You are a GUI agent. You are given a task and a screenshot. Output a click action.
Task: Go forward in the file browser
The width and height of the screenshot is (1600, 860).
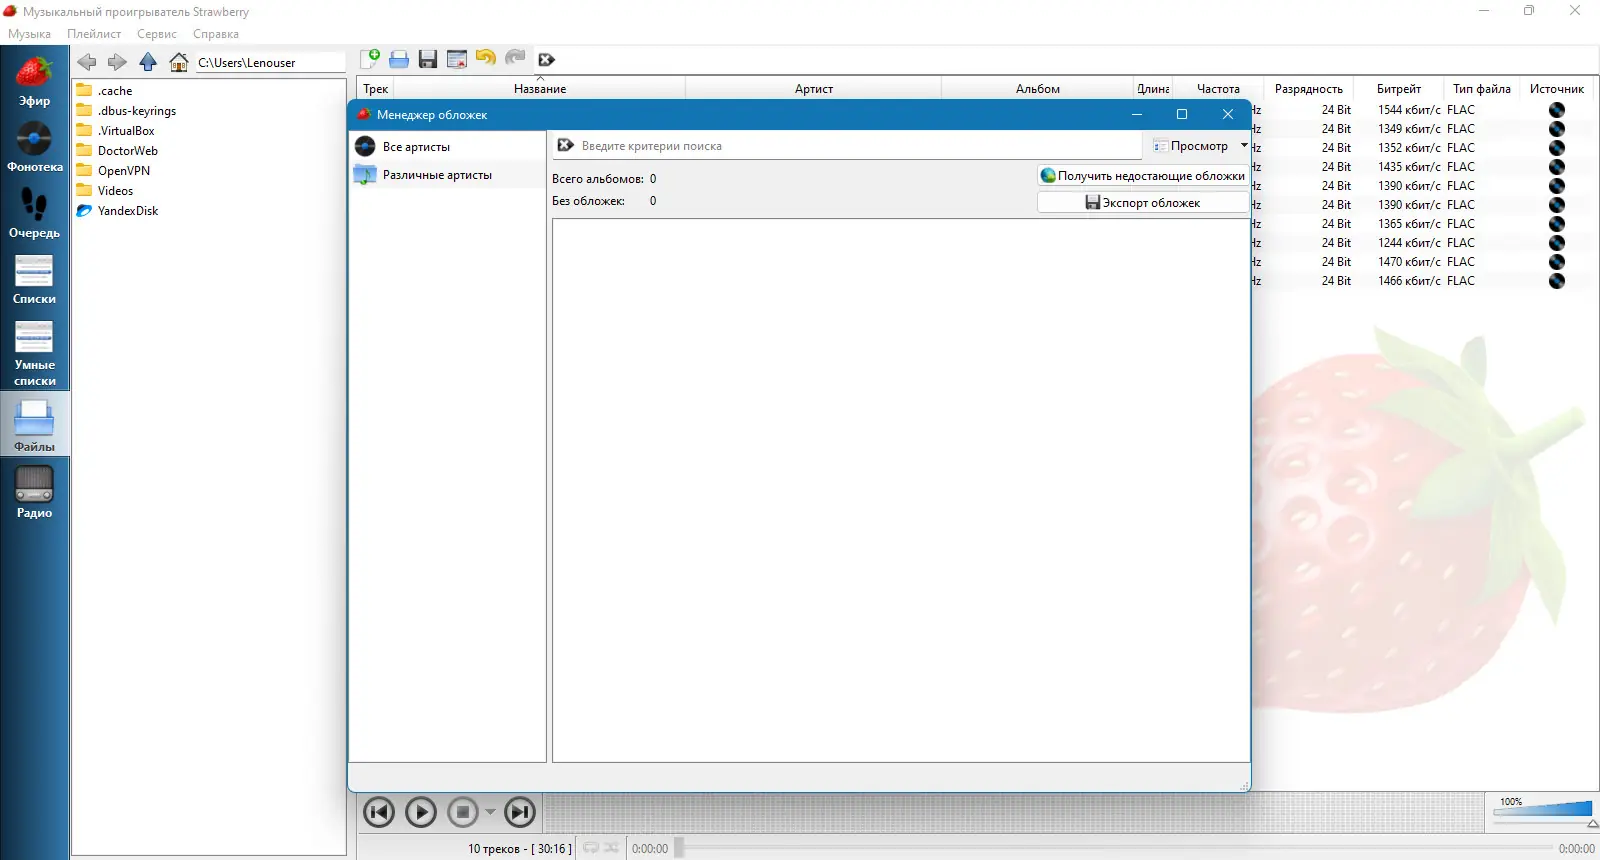[117, 62]
